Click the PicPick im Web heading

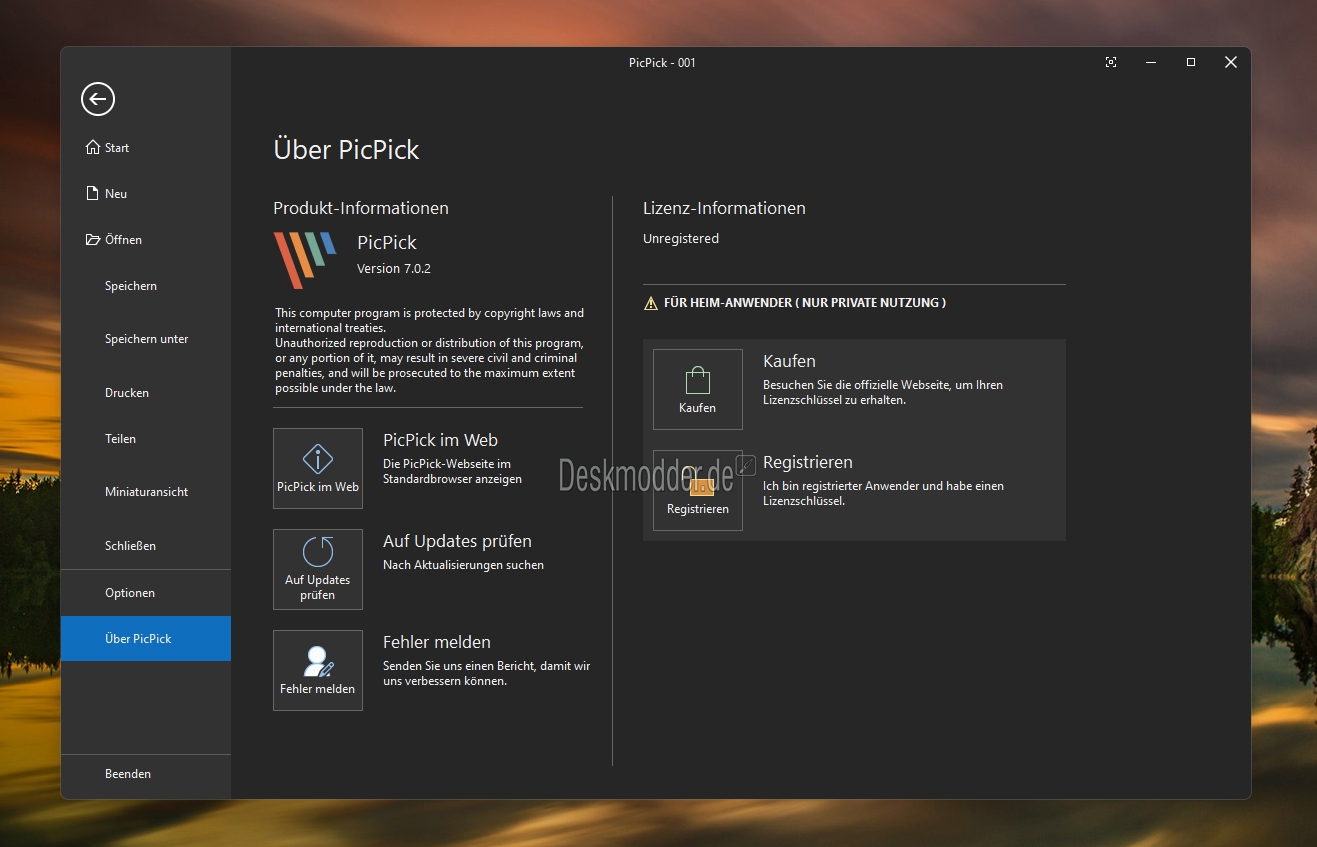click(440, 440)
